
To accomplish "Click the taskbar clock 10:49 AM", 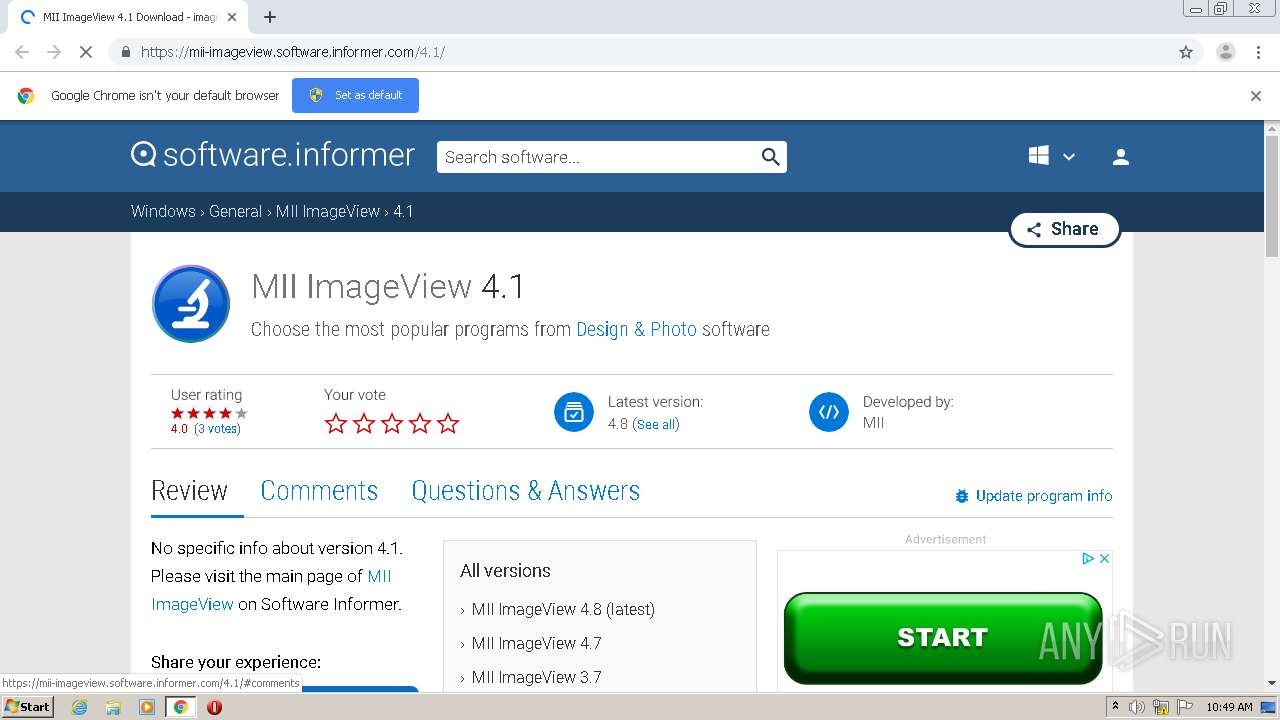I will click(1229, 707).
